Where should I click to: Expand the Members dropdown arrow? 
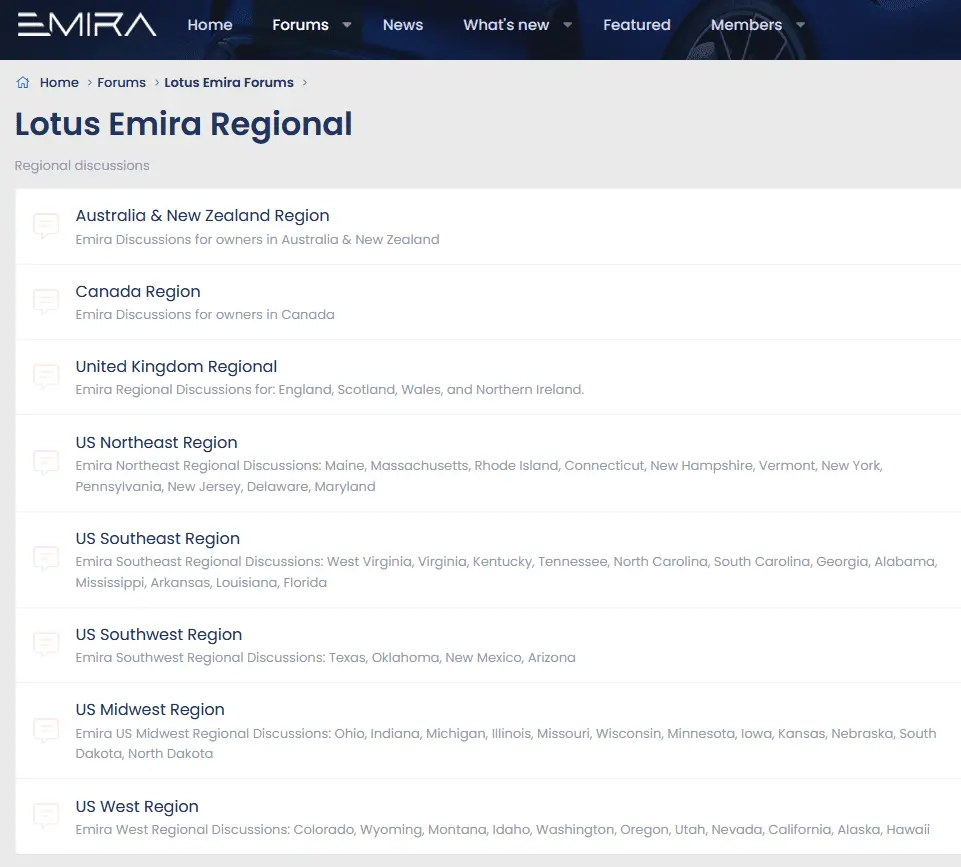click(800, 25)
